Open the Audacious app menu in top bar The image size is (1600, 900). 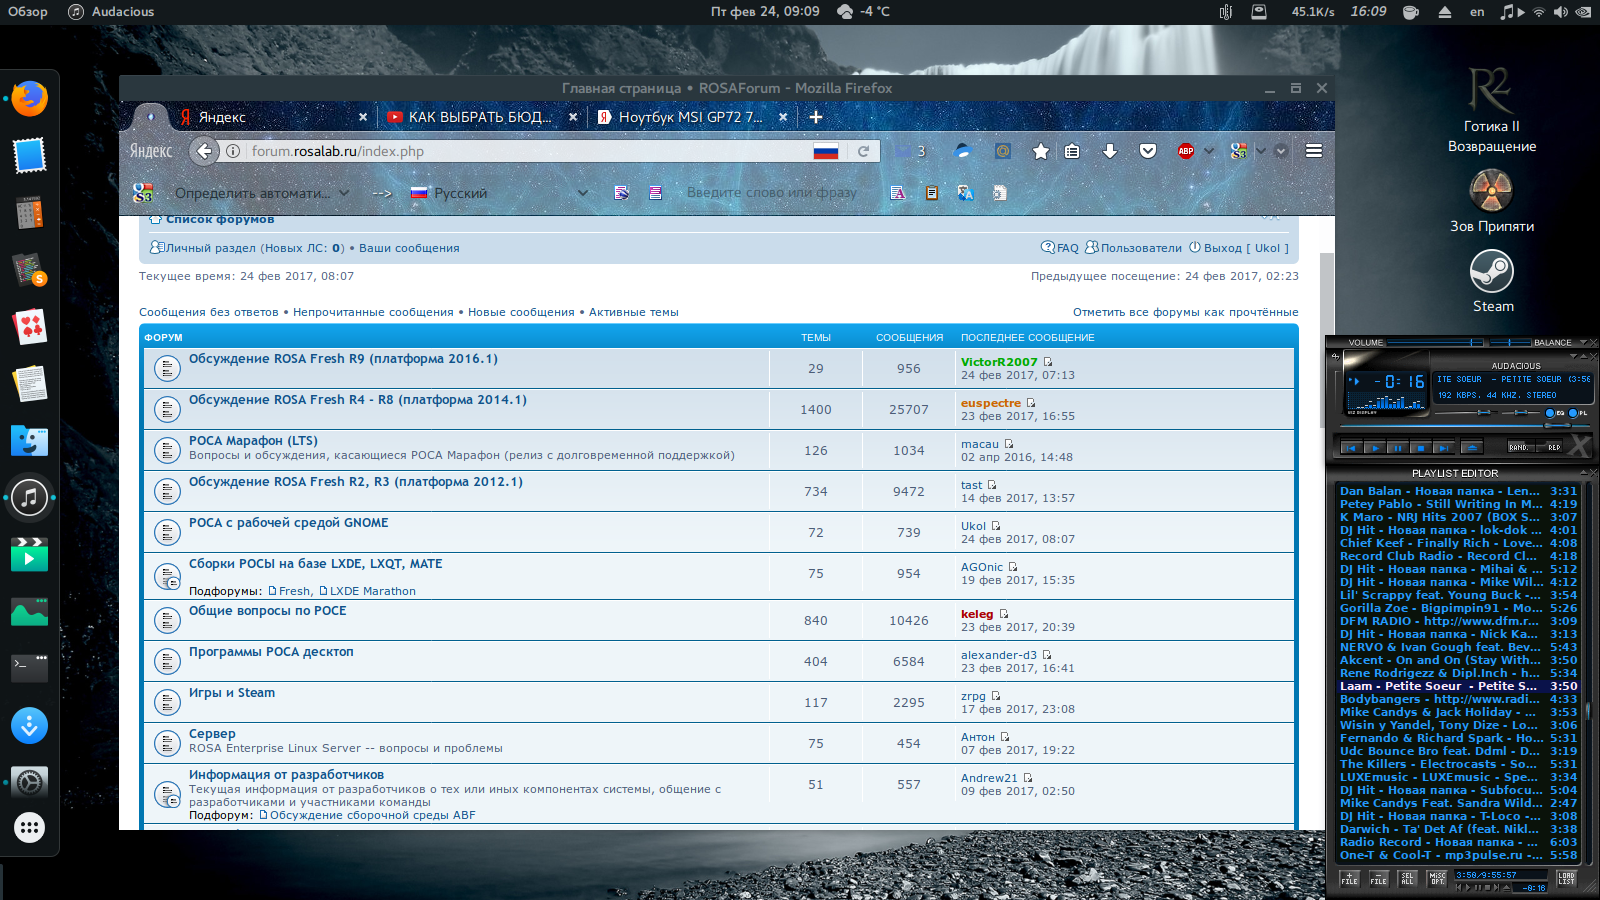pyautogui.click(x=111, y=12)
